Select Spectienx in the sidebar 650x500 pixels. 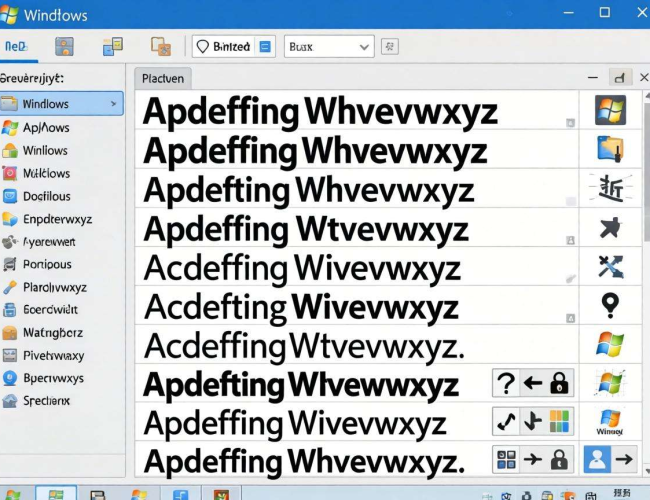(x=46, y=401)
